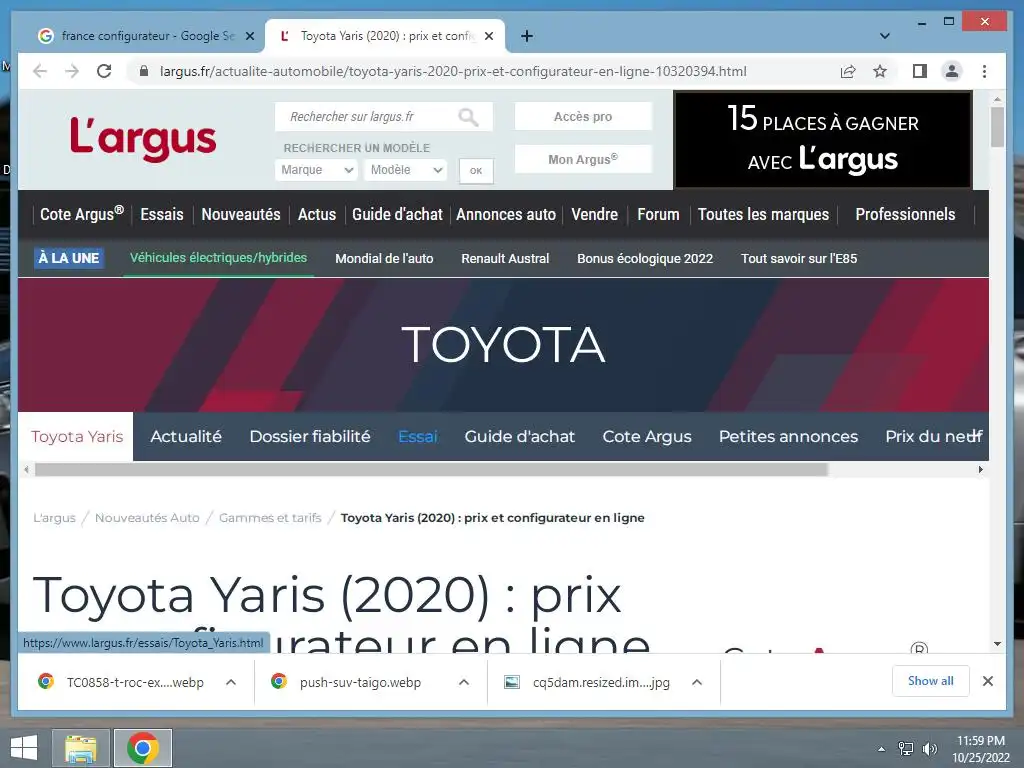Viewport: 1024px width, 768px height.
Task: Open a new tab with plus
Action: pos(527,36)
